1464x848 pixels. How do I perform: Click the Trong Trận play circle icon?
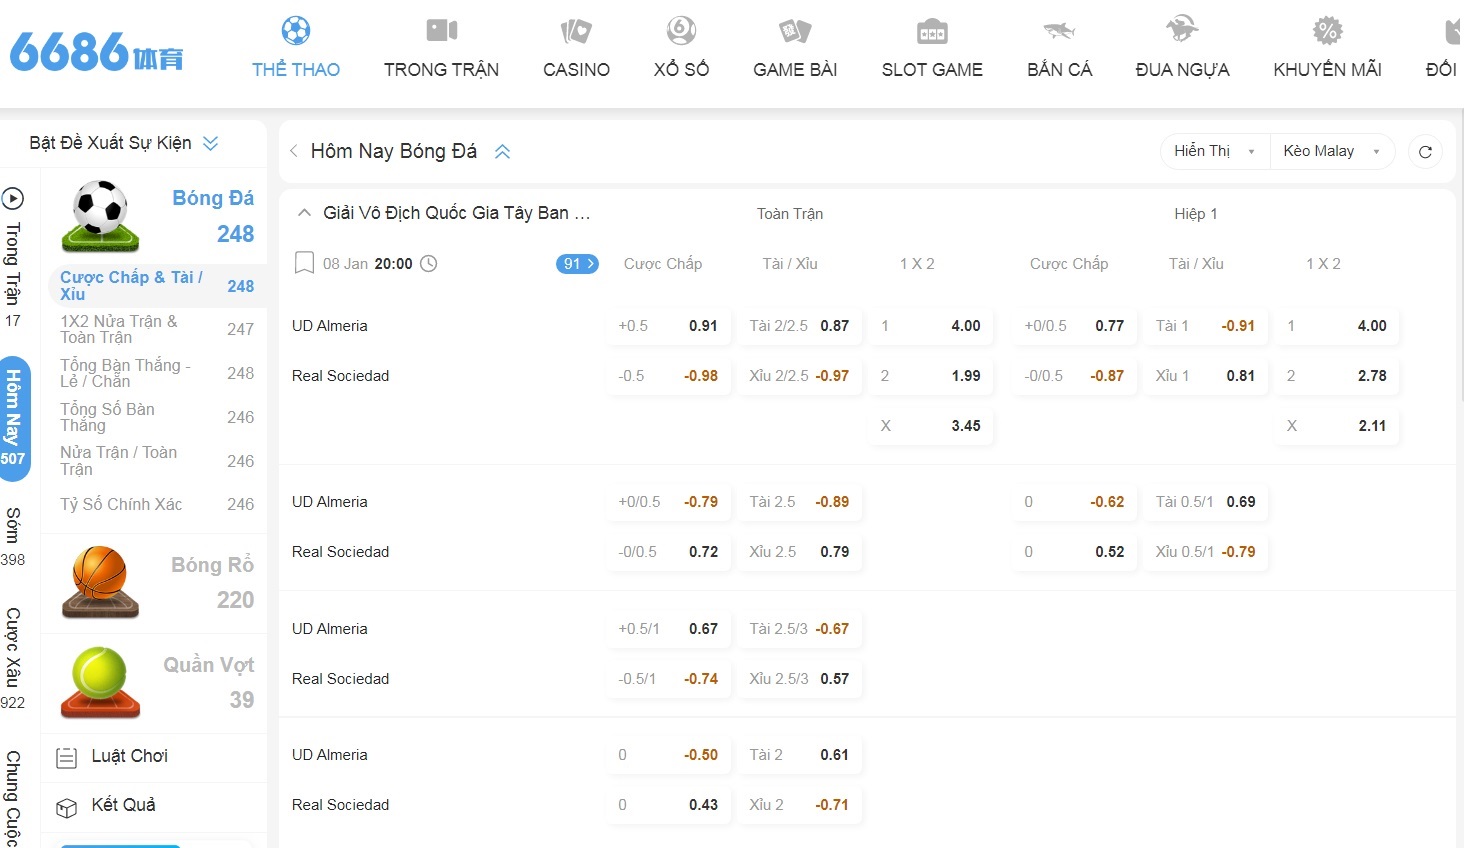12,198
